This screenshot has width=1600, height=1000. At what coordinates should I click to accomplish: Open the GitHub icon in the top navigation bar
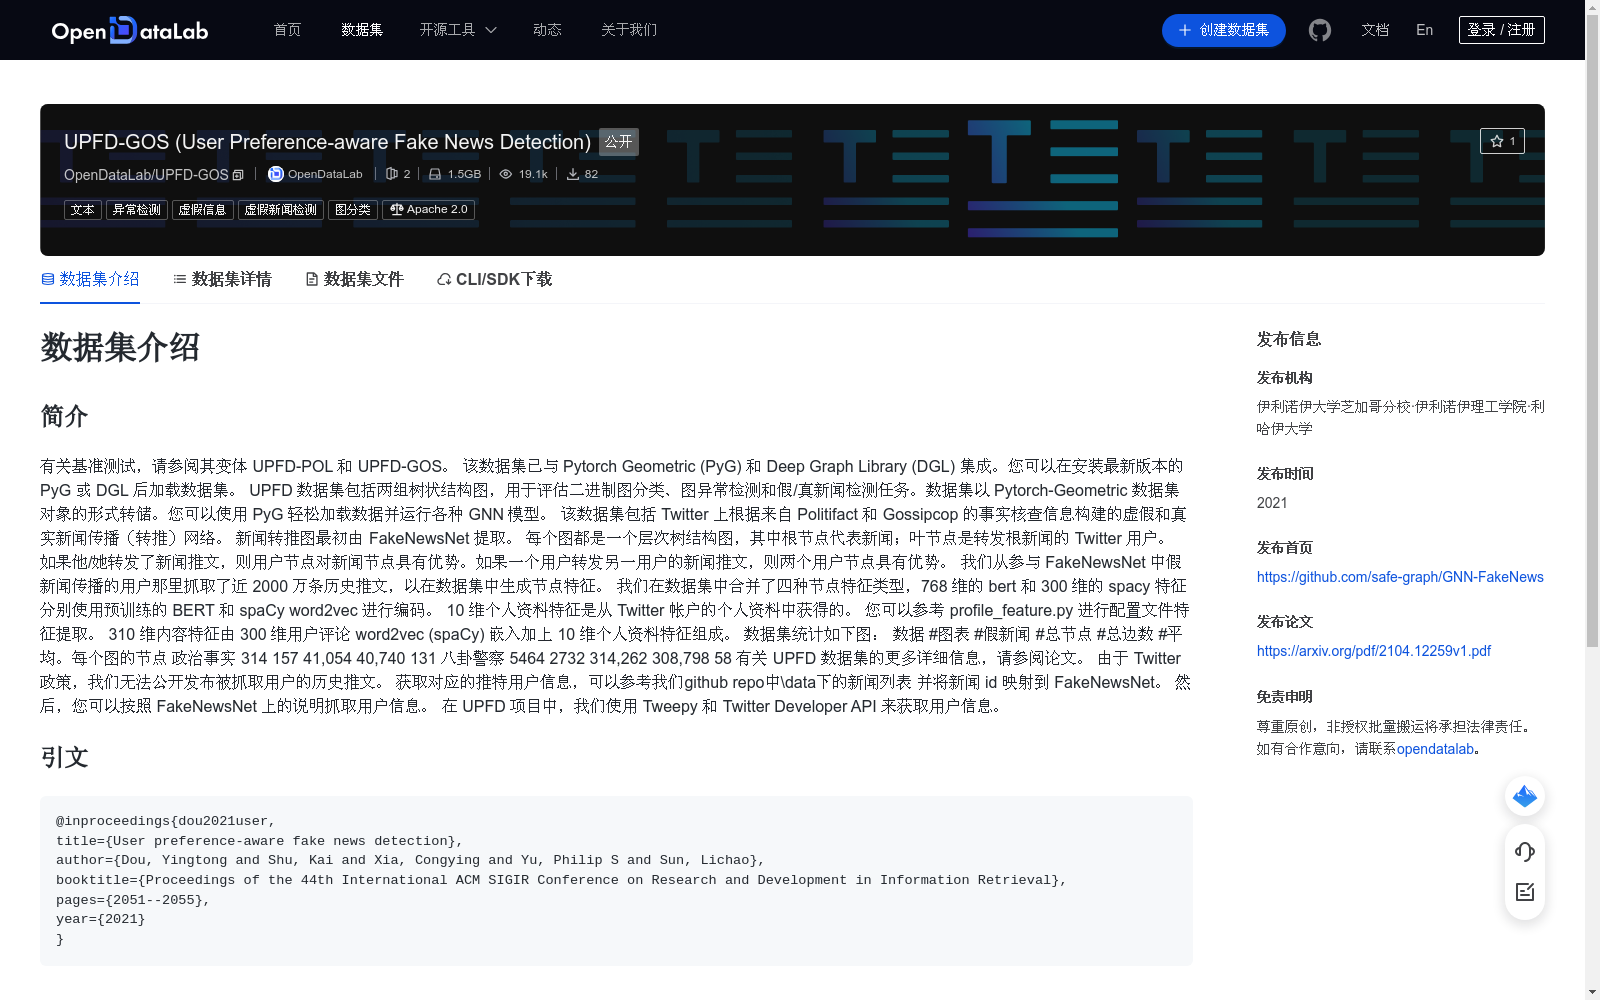click(1319, 30)
